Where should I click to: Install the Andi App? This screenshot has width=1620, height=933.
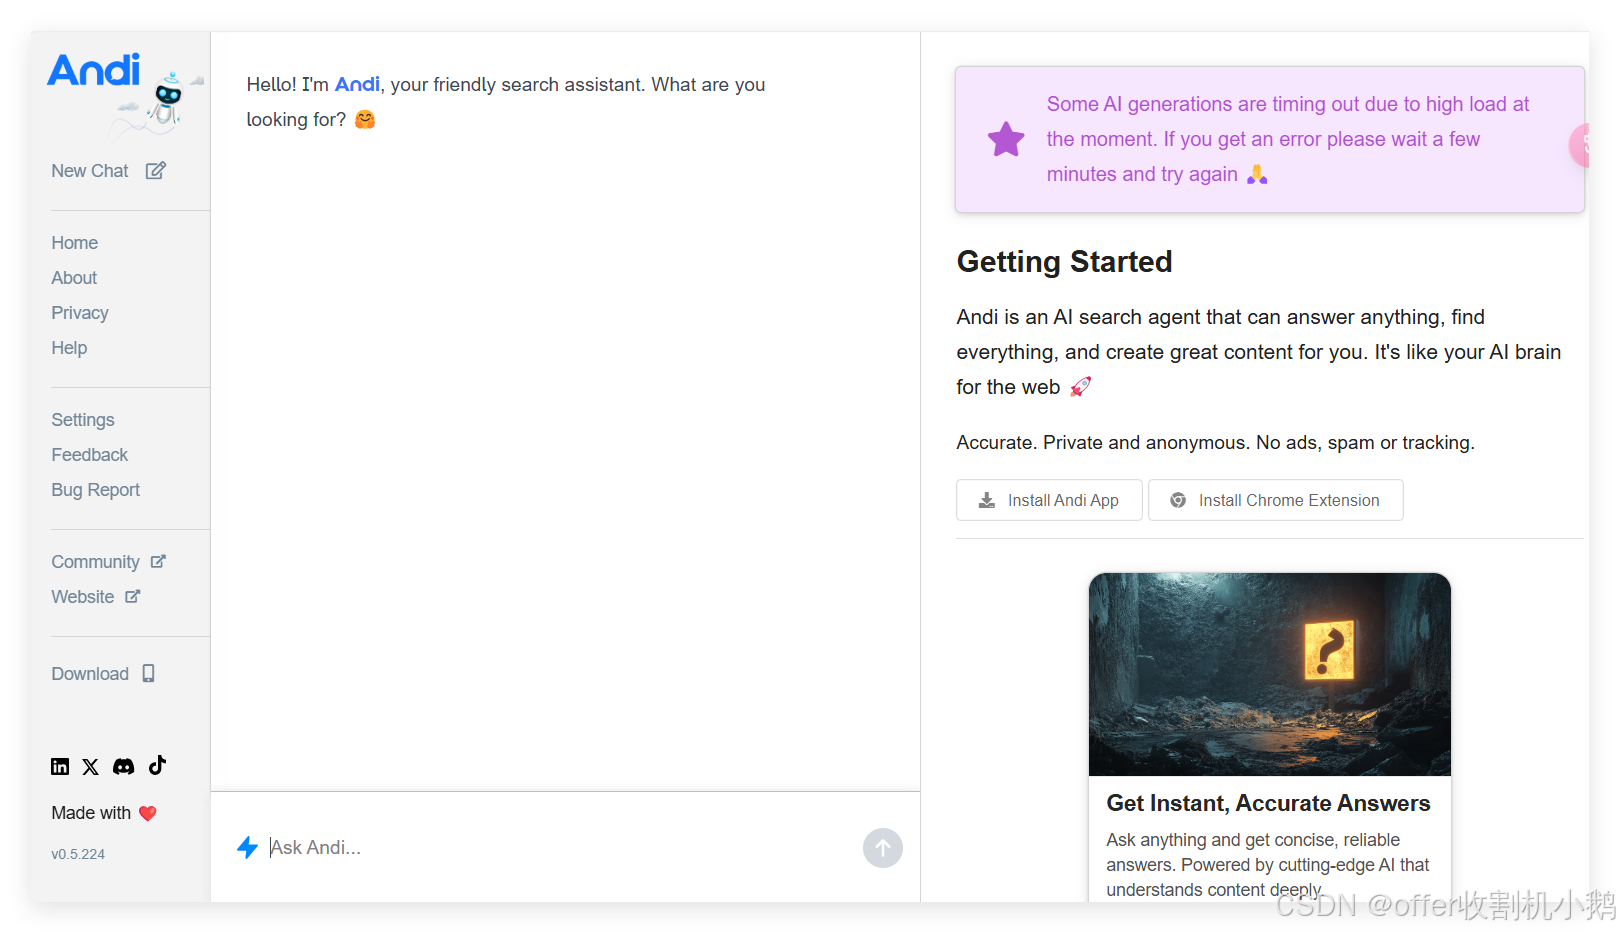click(x=1049, y=500)
